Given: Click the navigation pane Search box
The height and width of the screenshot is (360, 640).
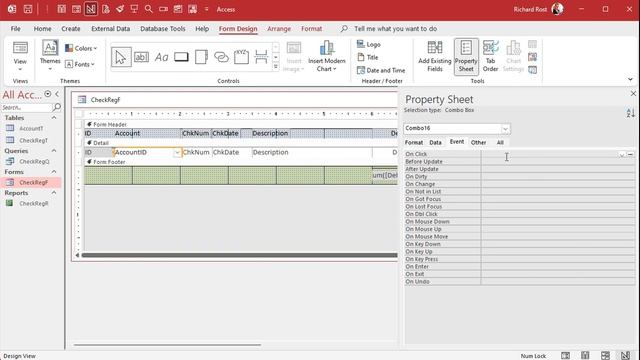Looking at the screenshot, I should 27,107.
